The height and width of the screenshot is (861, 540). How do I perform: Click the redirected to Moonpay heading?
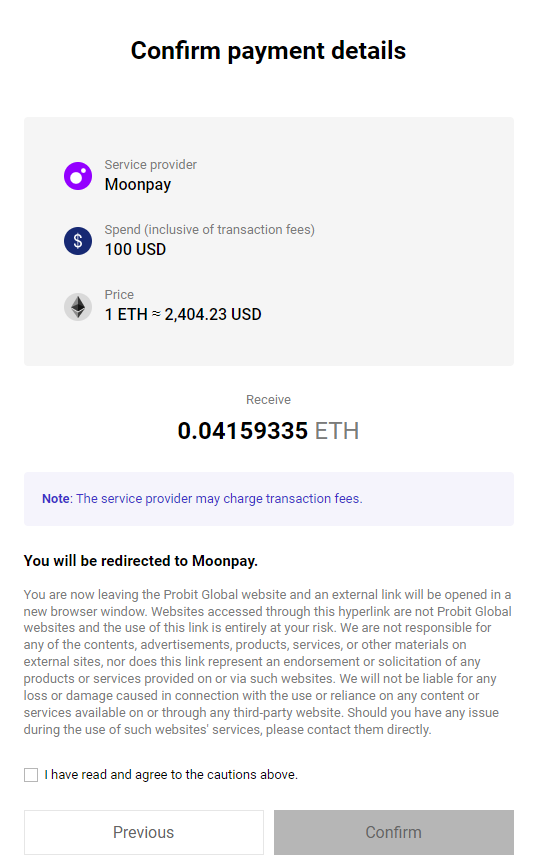click(141, 561)
